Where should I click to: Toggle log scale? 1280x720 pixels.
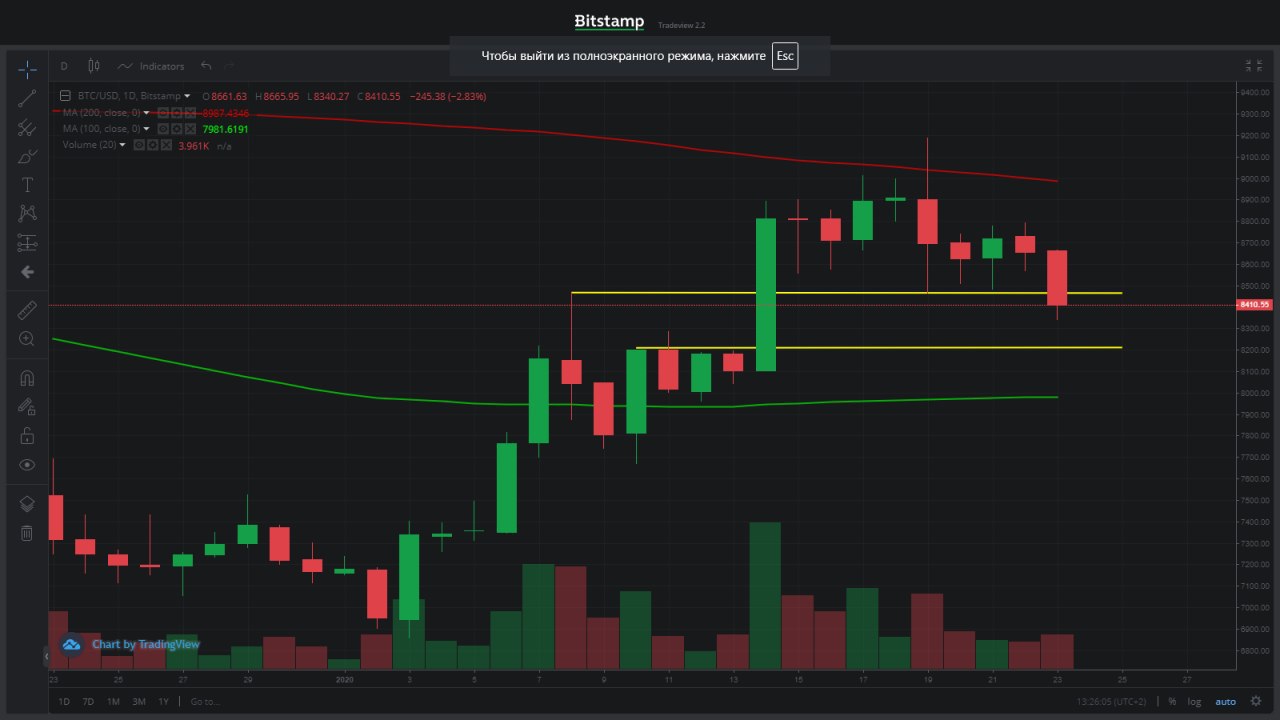click(1195, 701)
